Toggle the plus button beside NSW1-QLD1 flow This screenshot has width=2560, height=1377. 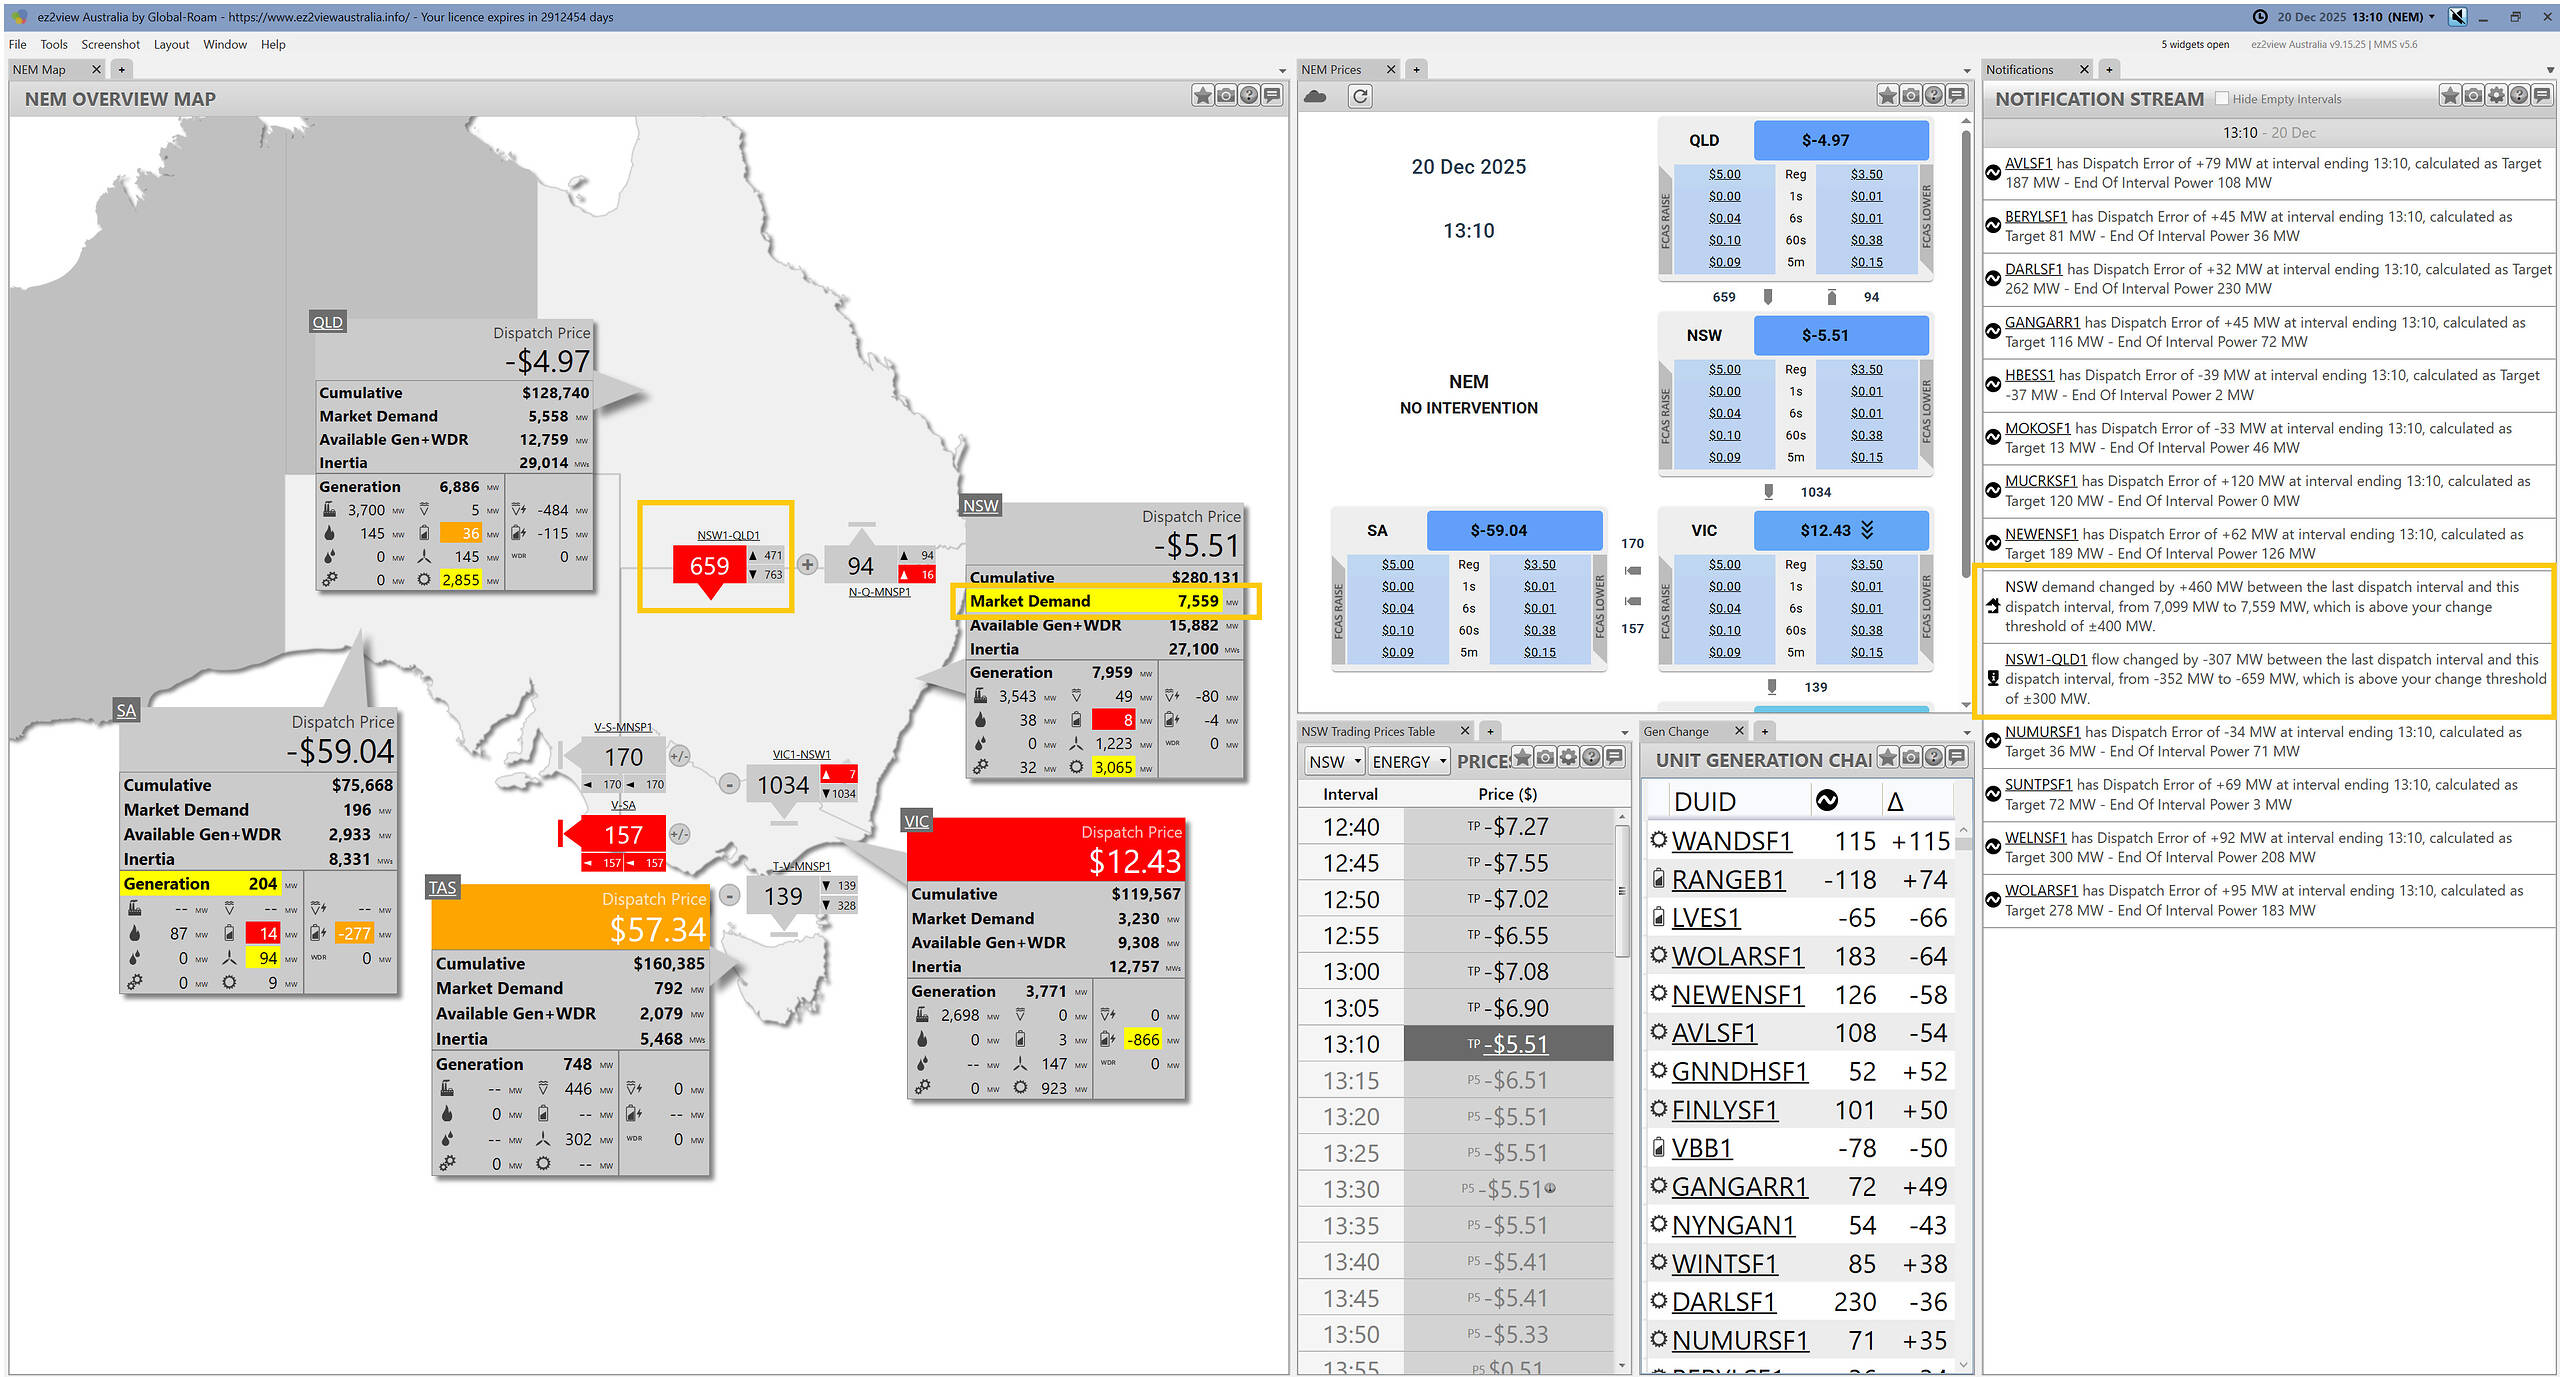(x=808, y=565)
